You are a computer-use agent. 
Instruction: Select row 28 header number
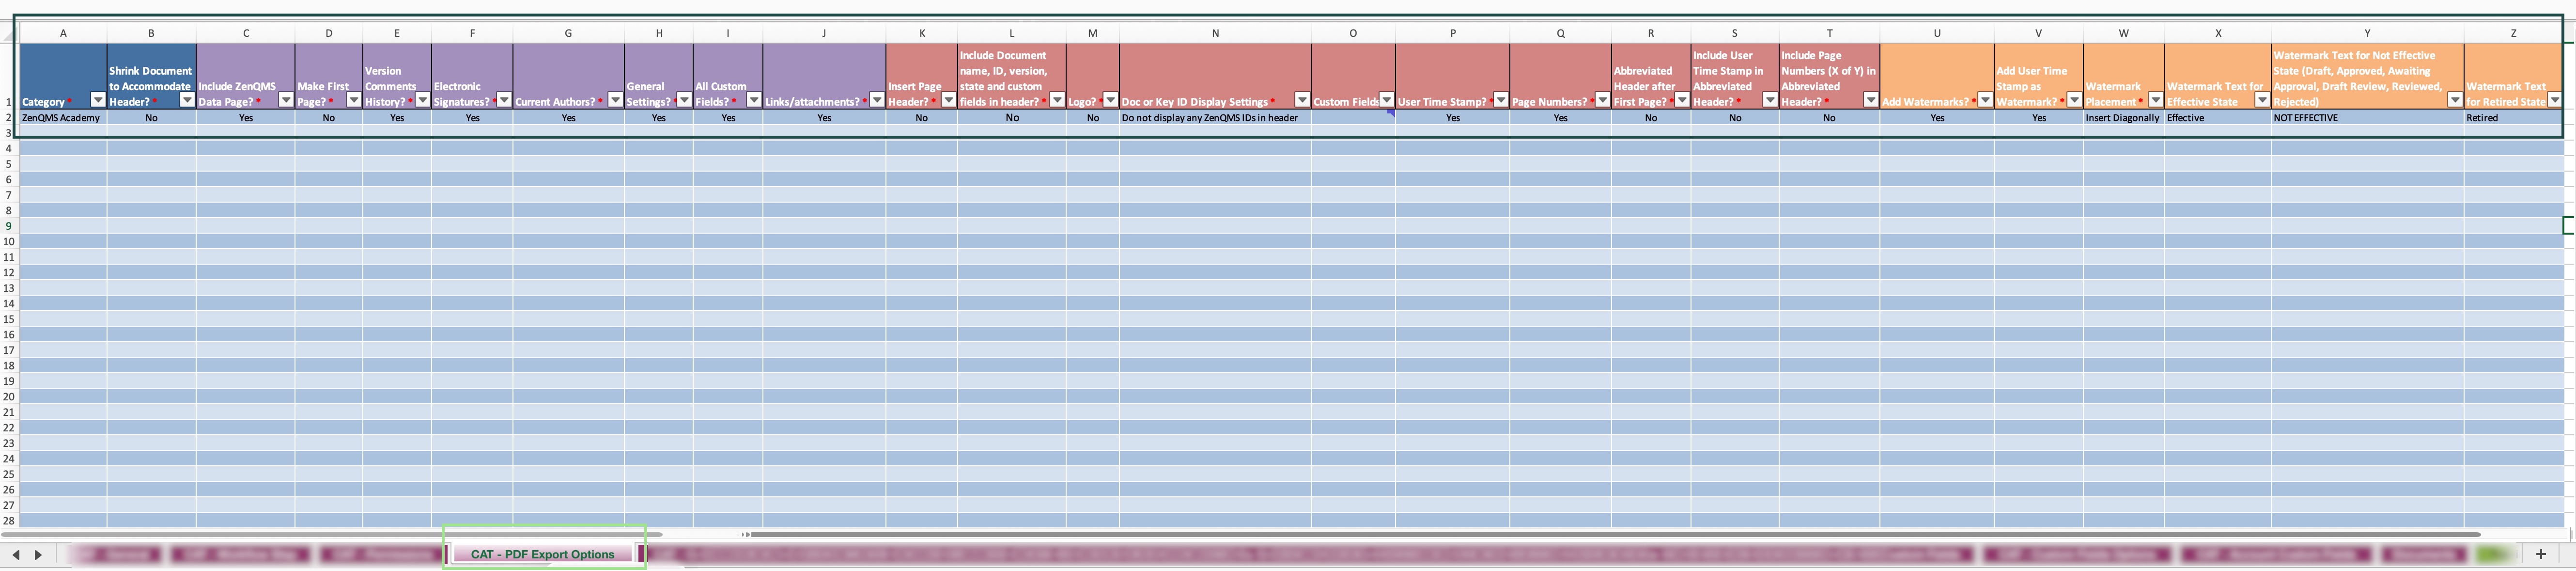coord(9,521)
